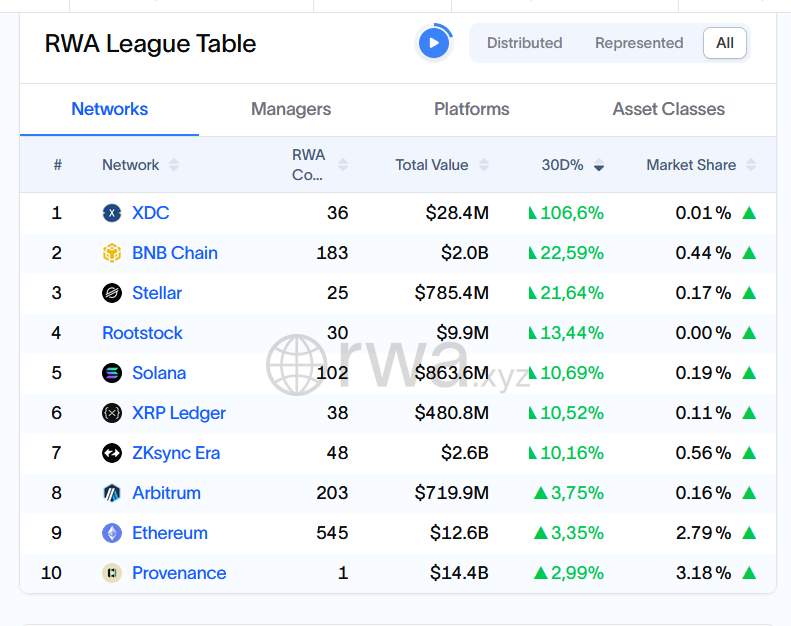Switch to the Managers tab
Image resolution: width=791 pixels, height=626 pixels.
click(x=291, y=109)
